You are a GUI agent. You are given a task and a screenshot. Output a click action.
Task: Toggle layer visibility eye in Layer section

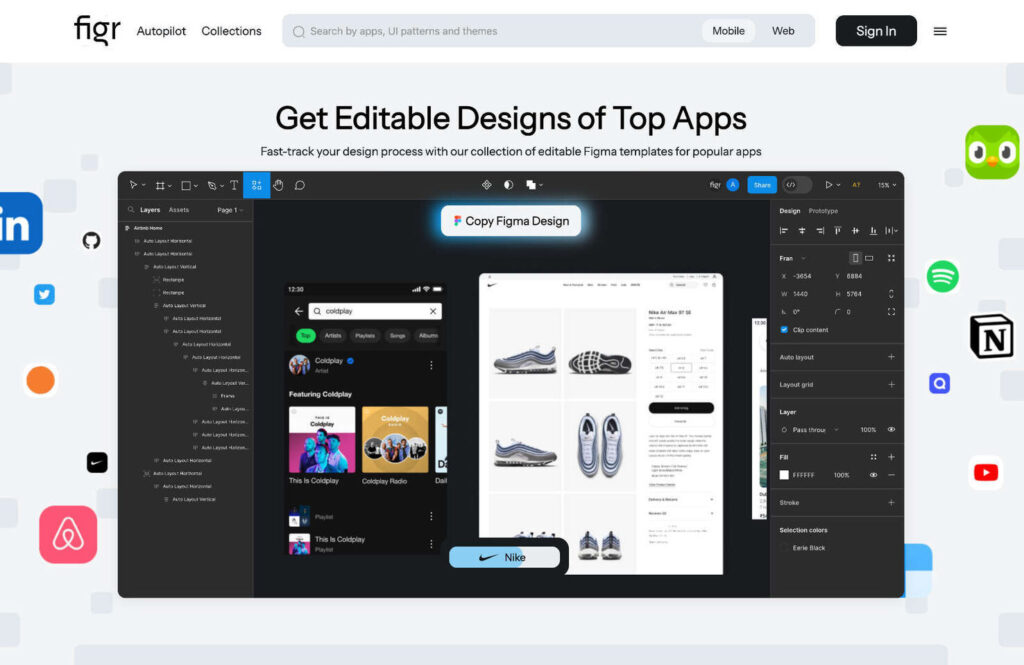click(x=891, y=429)
